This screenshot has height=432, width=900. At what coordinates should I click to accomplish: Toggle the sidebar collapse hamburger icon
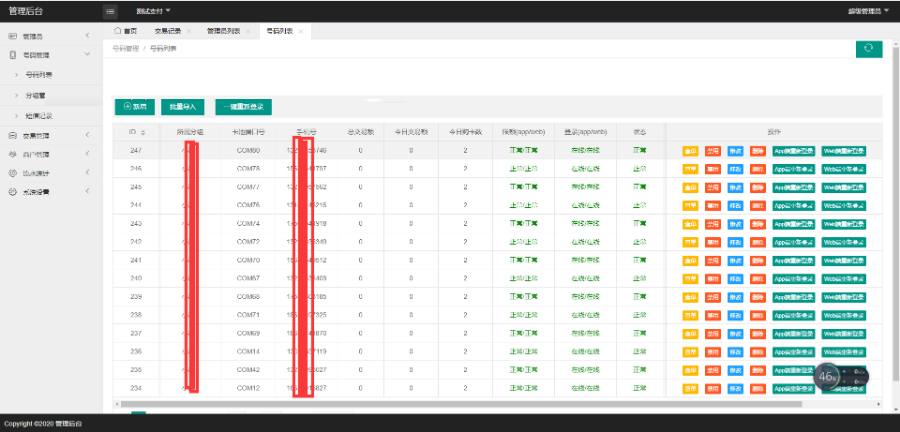pos(110,11)
